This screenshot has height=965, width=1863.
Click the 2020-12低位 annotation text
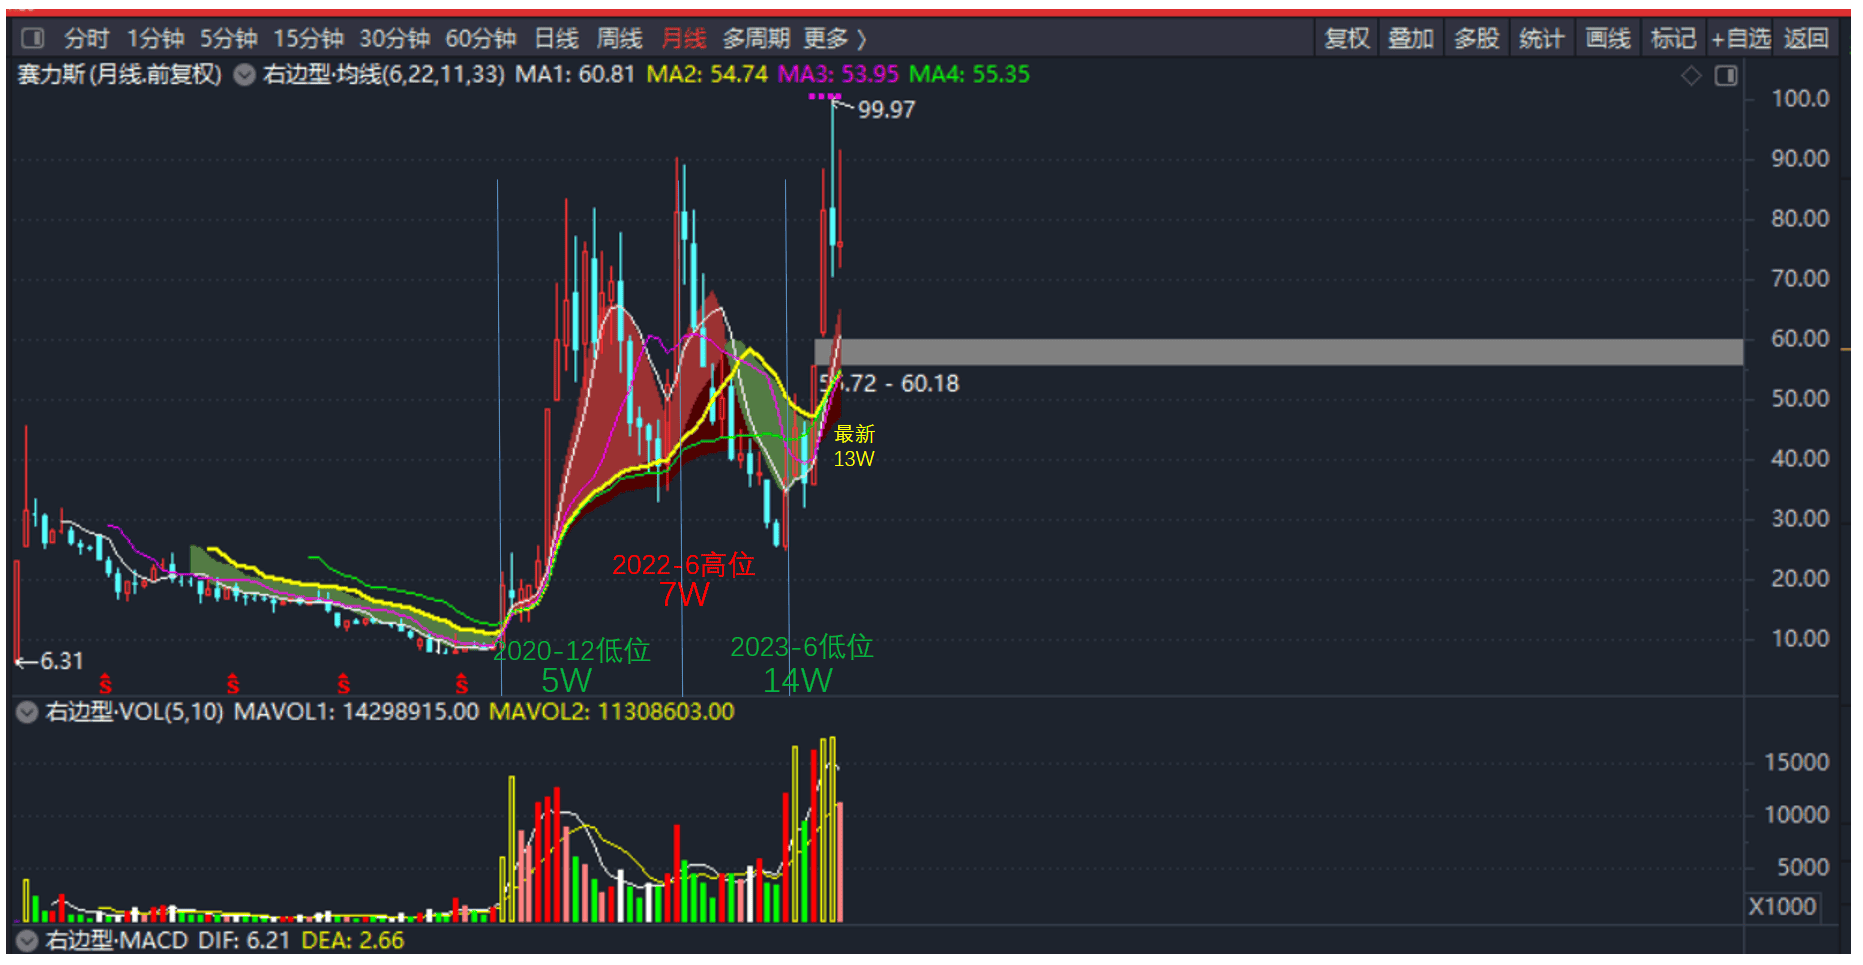point(571,651)
